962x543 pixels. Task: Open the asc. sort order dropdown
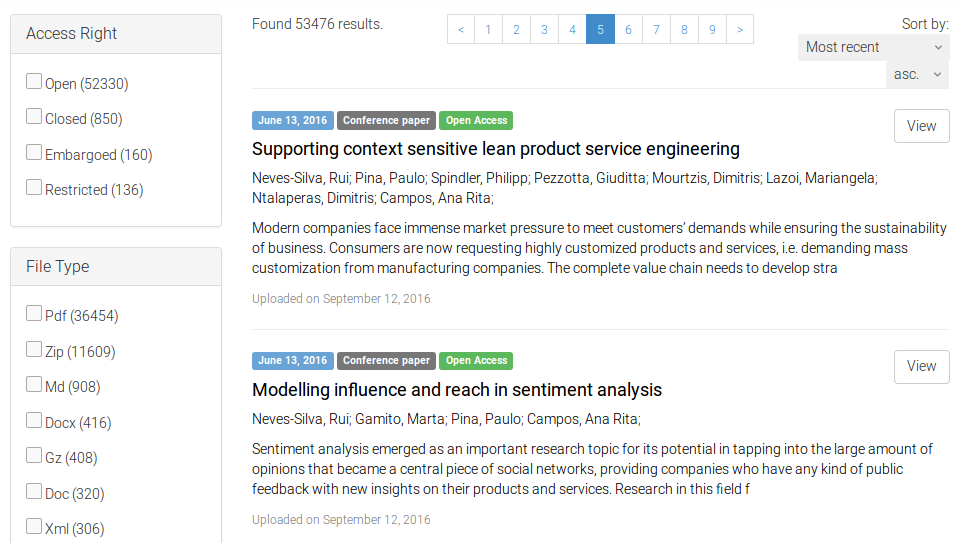[x=917, y=74]
